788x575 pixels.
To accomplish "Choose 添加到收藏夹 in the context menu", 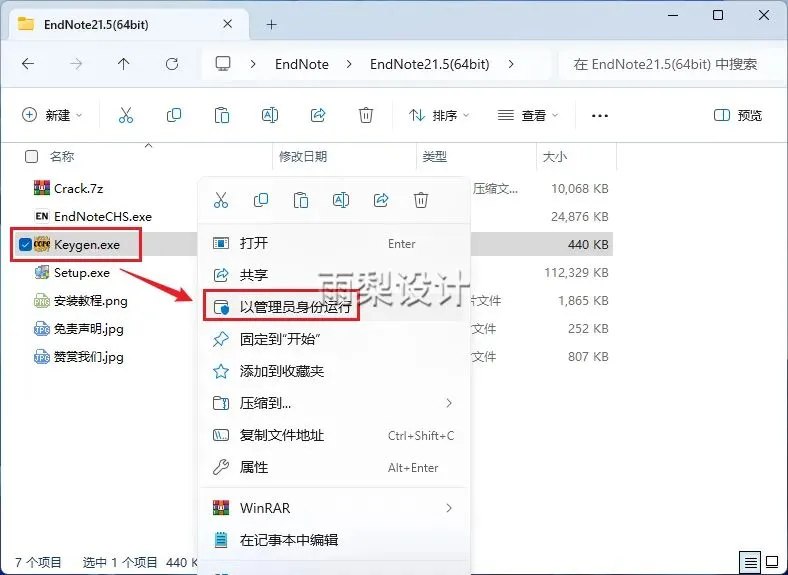I will click(334, 371).
